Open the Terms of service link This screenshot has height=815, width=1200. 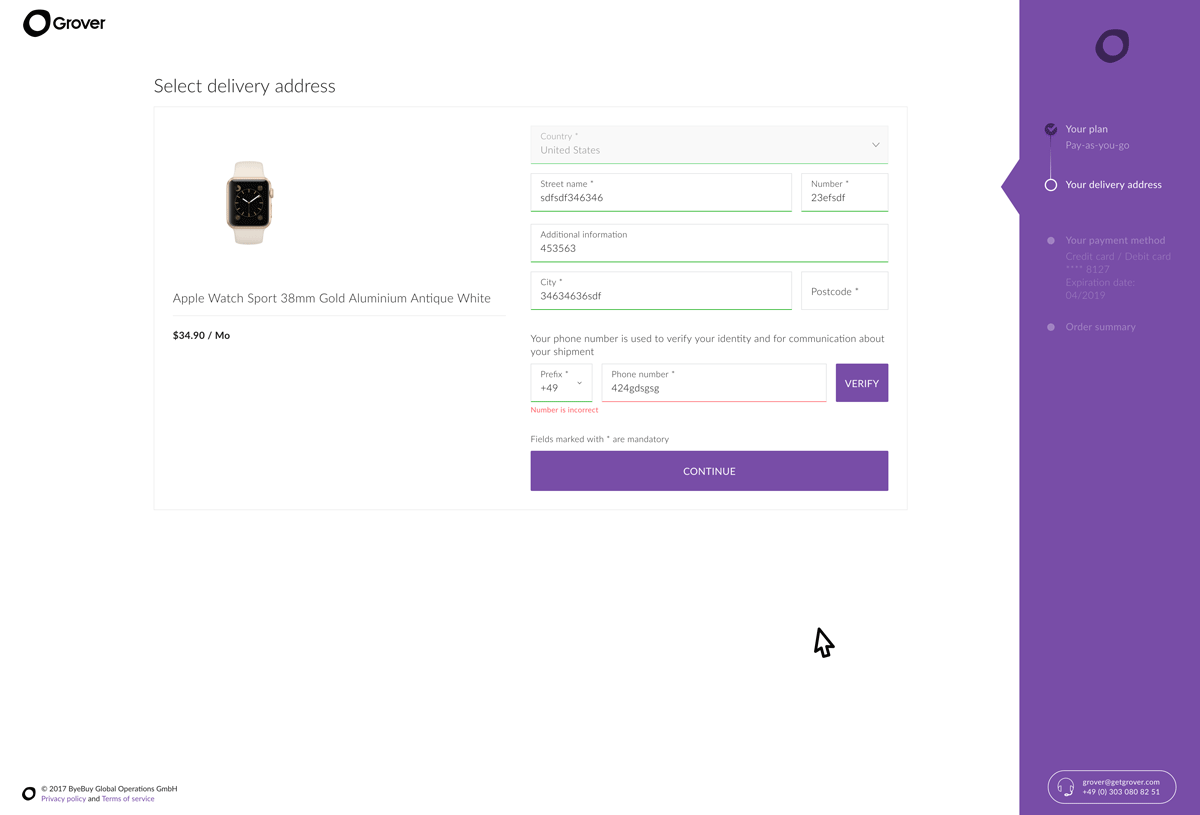128,799
